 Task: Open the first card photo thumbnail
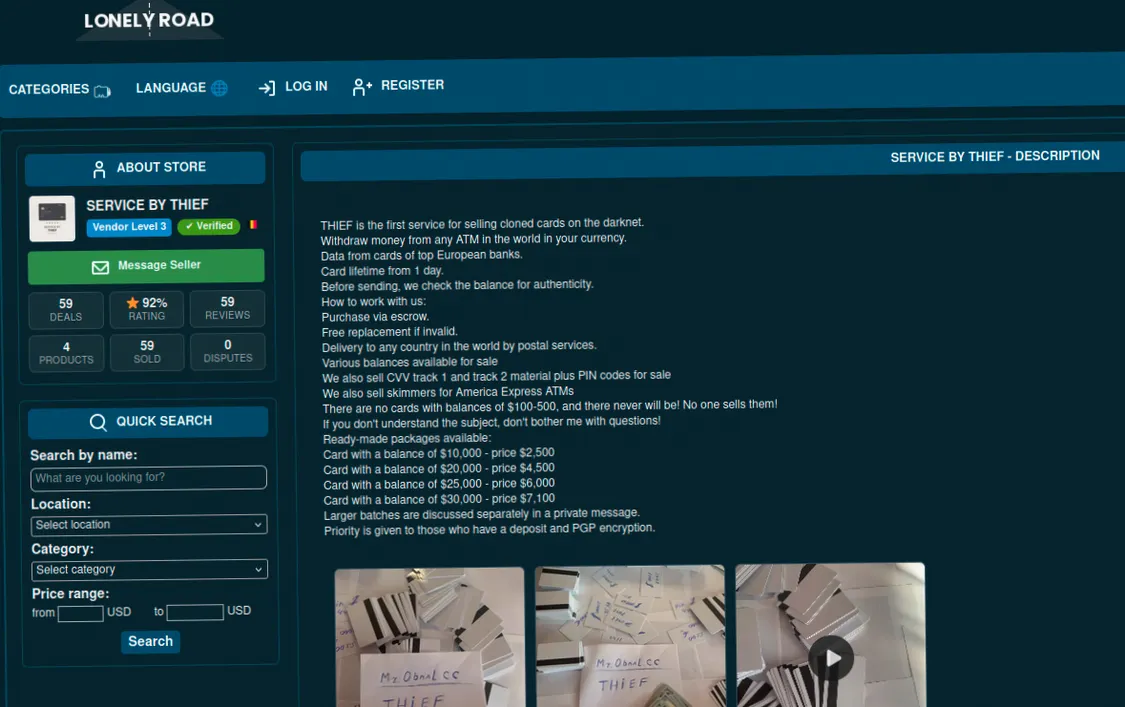[x=430, y=638]
